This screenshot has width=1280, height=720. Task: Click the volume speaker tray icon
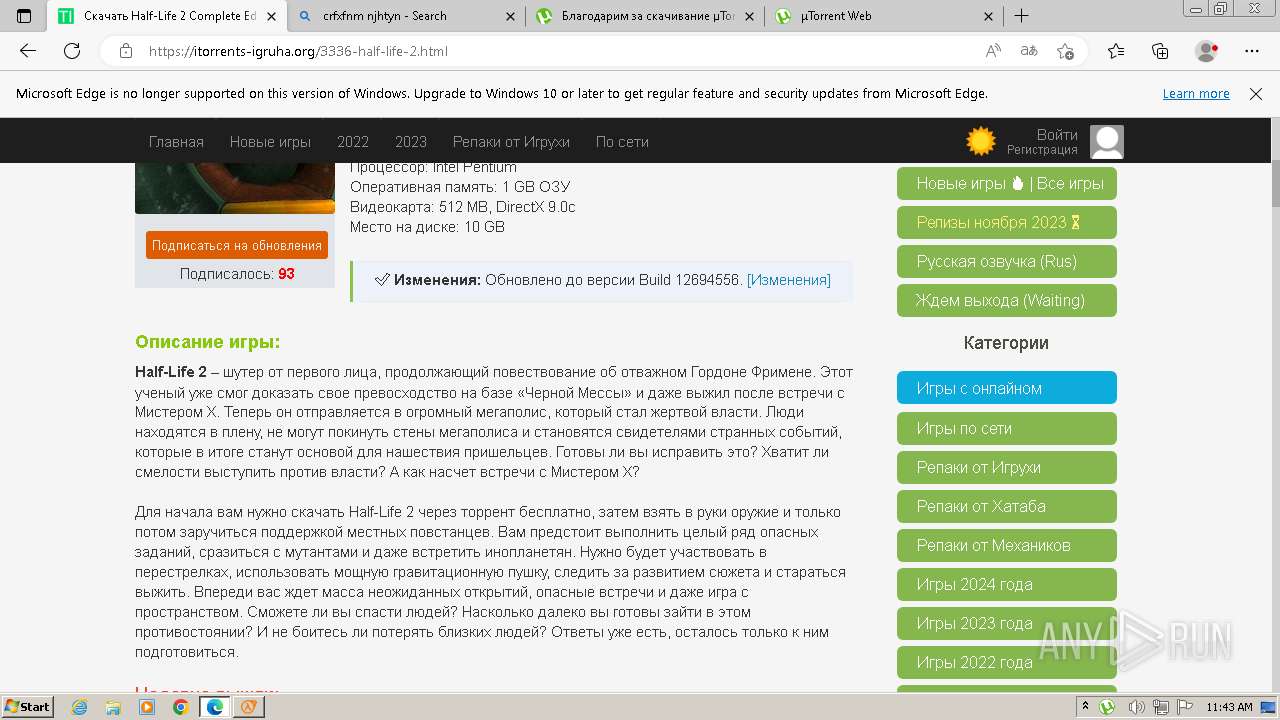click(x=1136, y=707)
